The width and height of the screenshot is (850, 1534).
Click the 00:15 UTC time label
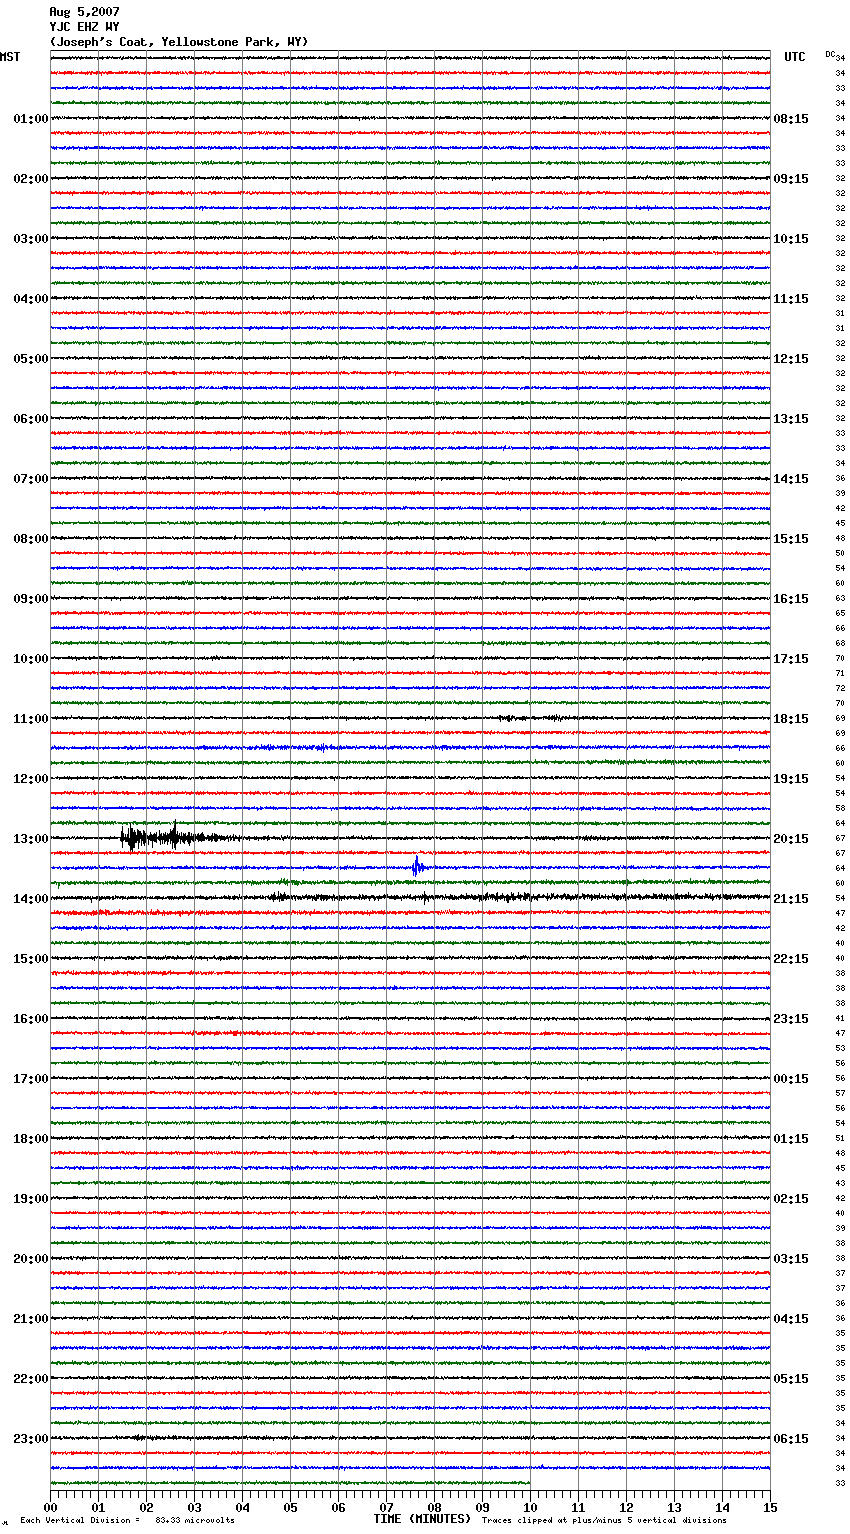(x=791, y=1079)
